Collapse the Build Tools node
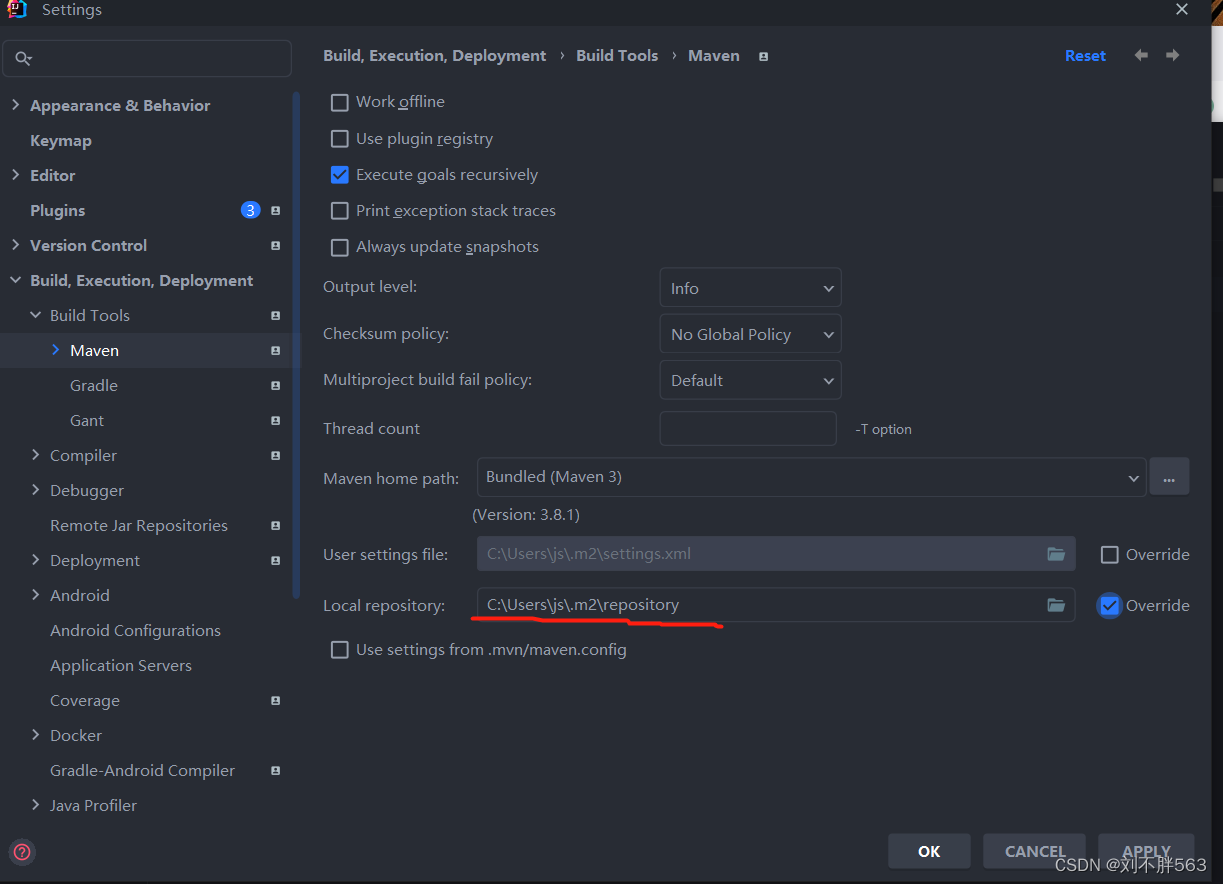Screen dimensions: 1223x884 (x=35, y=315)
